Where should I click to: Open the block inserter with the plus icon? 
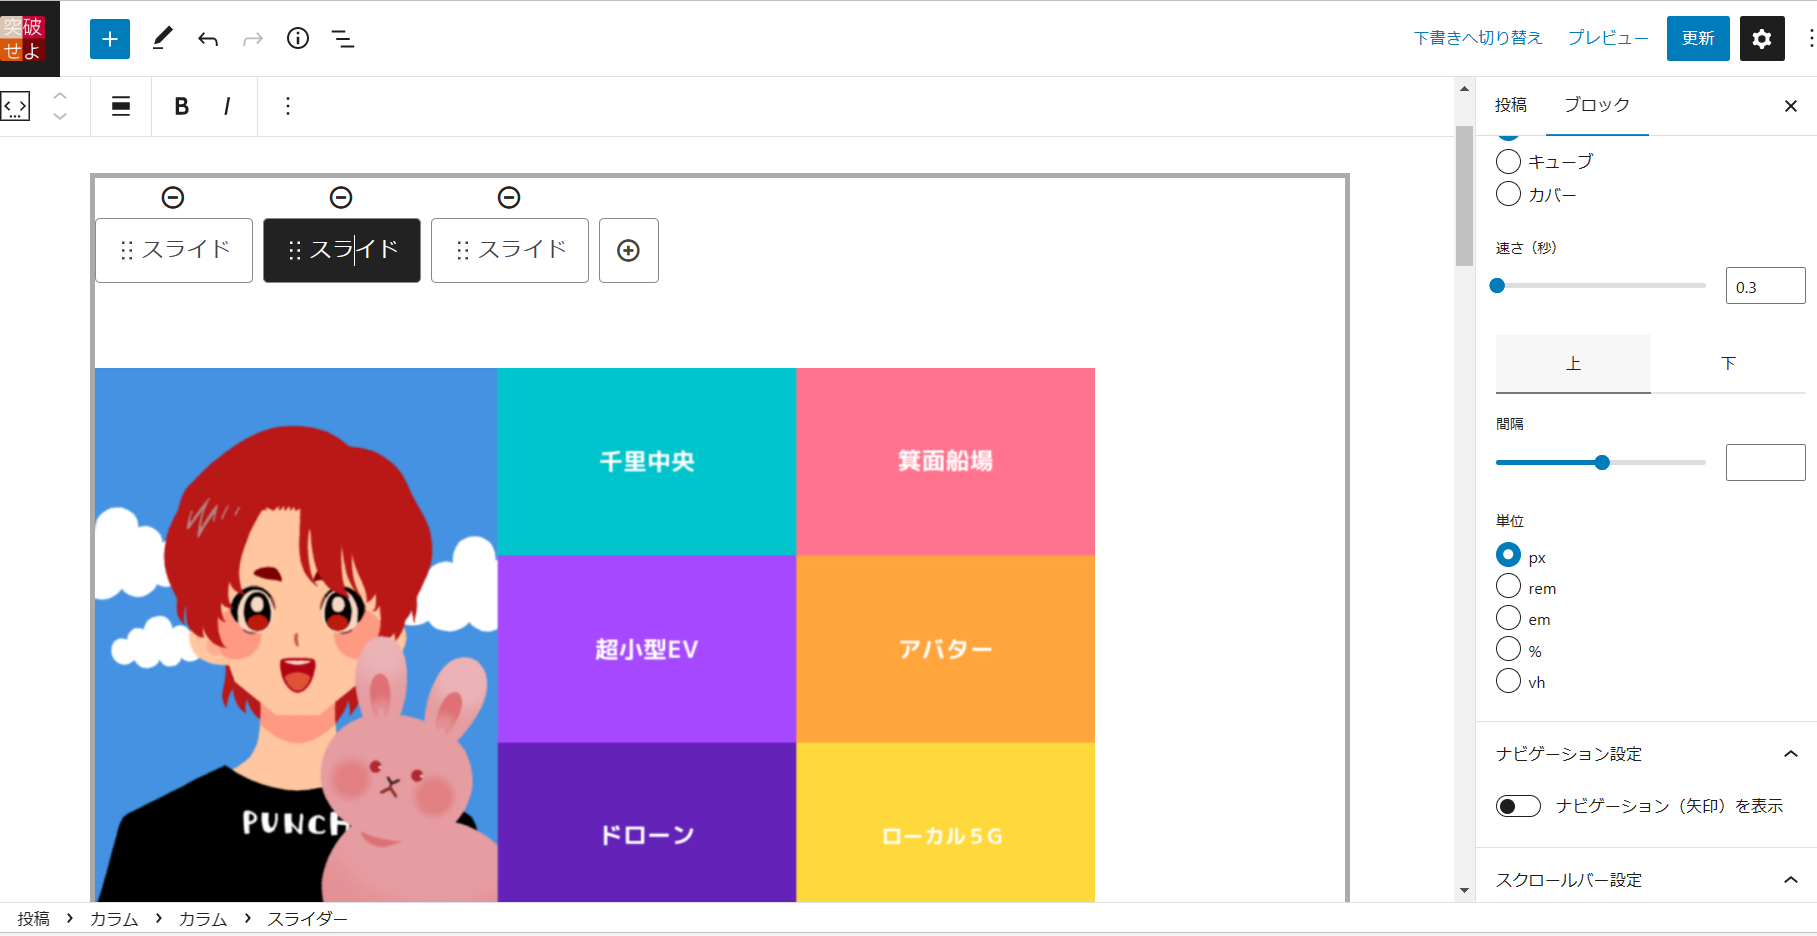110,38
